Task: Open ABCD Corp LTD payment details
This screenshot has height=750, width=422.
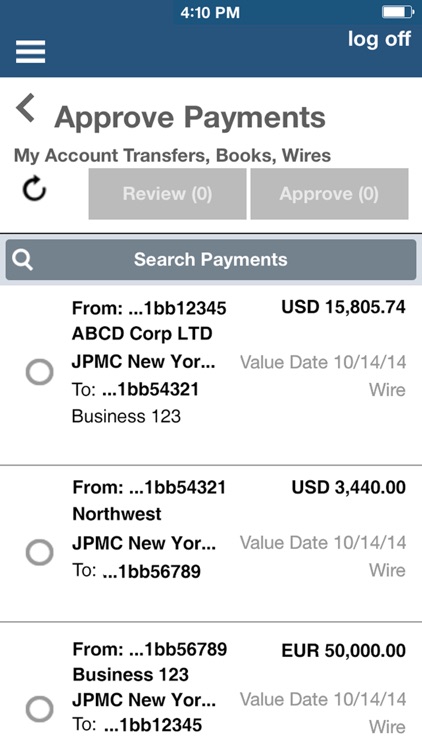Action: coord(211,375)
